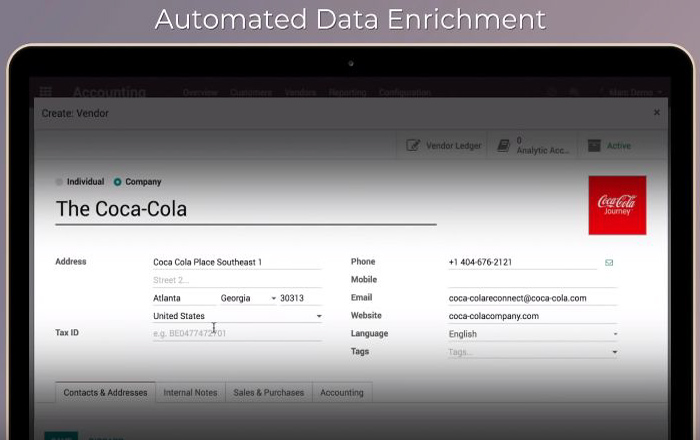Image resolution: width=700 pixels, height=440 pixels.
Task: Click the Tax ID input field
Action: [x=237, y=333]
